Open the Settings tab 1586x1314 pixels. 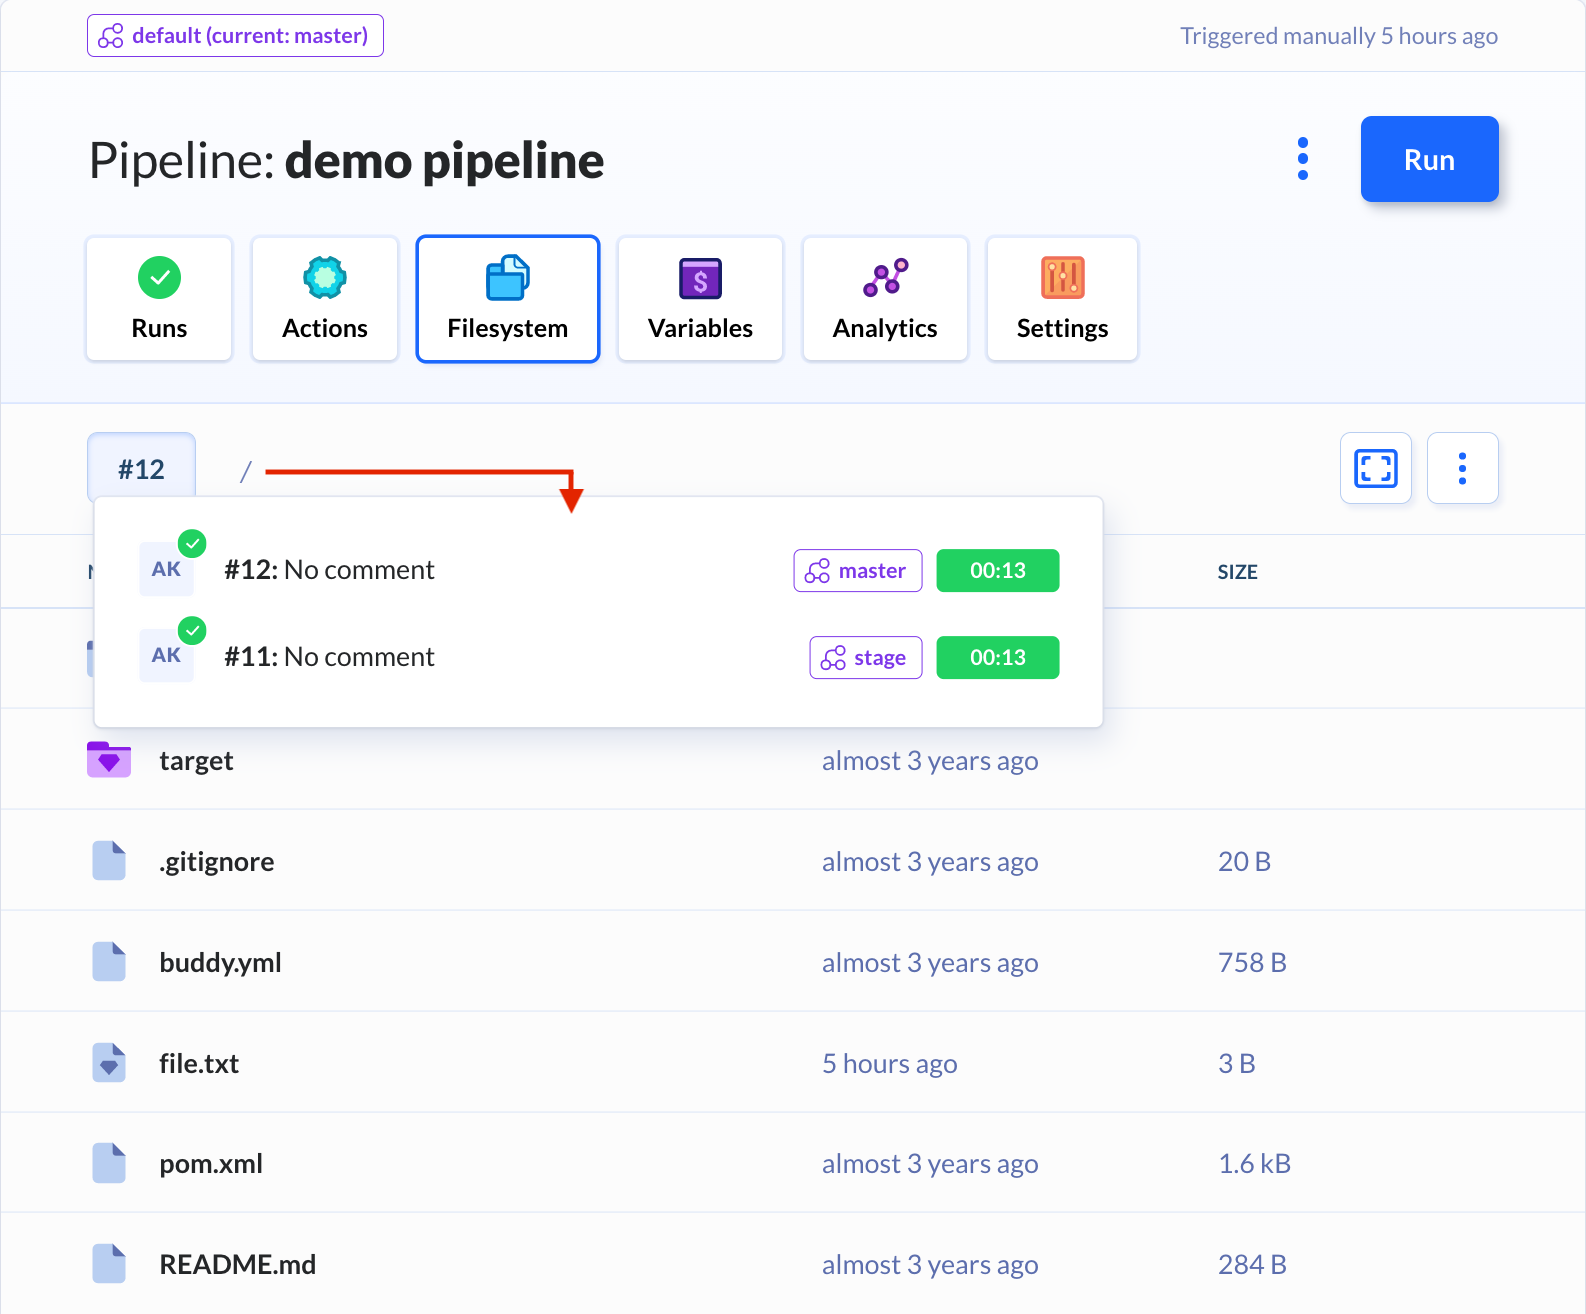[1062, 298]
